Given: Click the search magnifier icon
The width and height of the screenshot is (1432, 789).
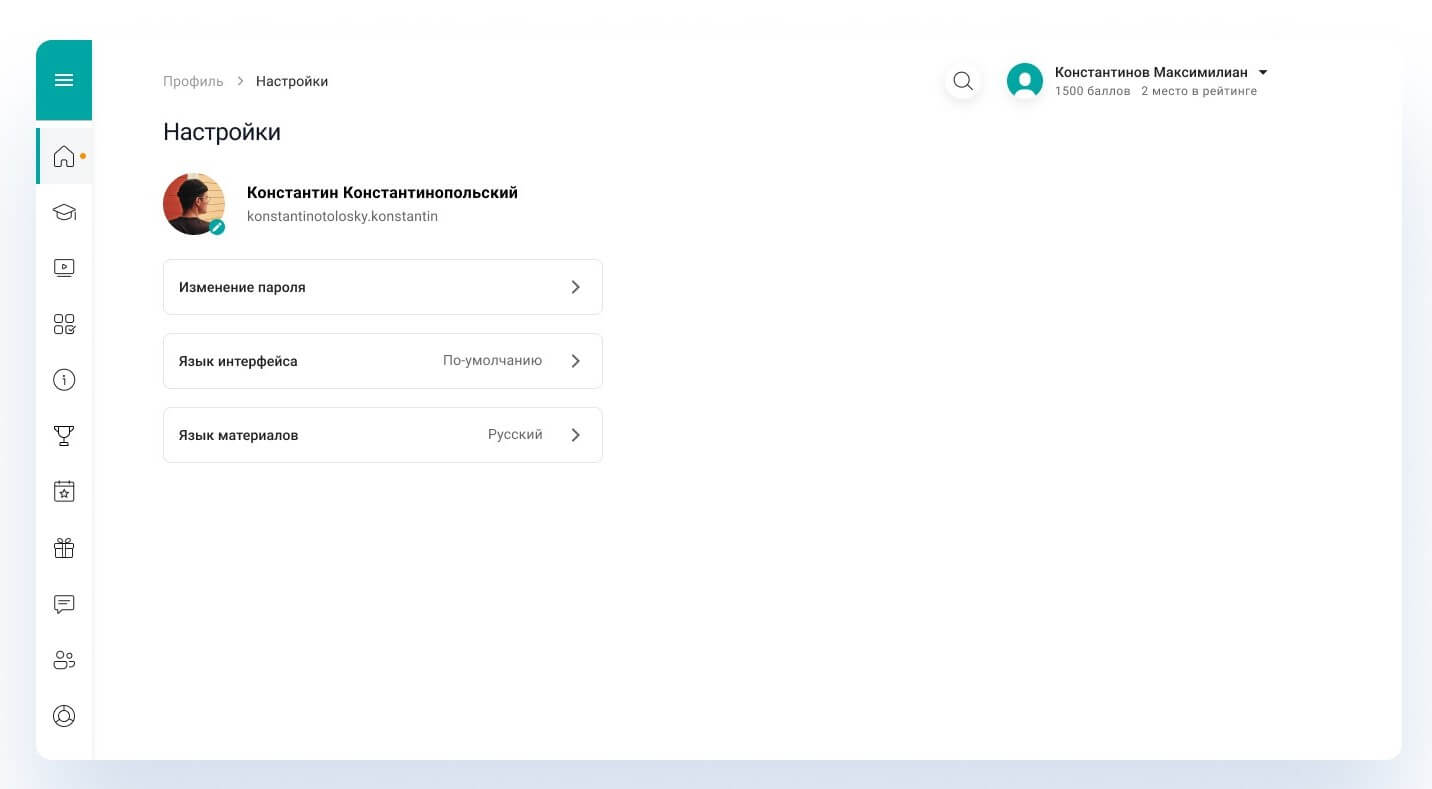Looking at the screenshot, I should [963, 81].
